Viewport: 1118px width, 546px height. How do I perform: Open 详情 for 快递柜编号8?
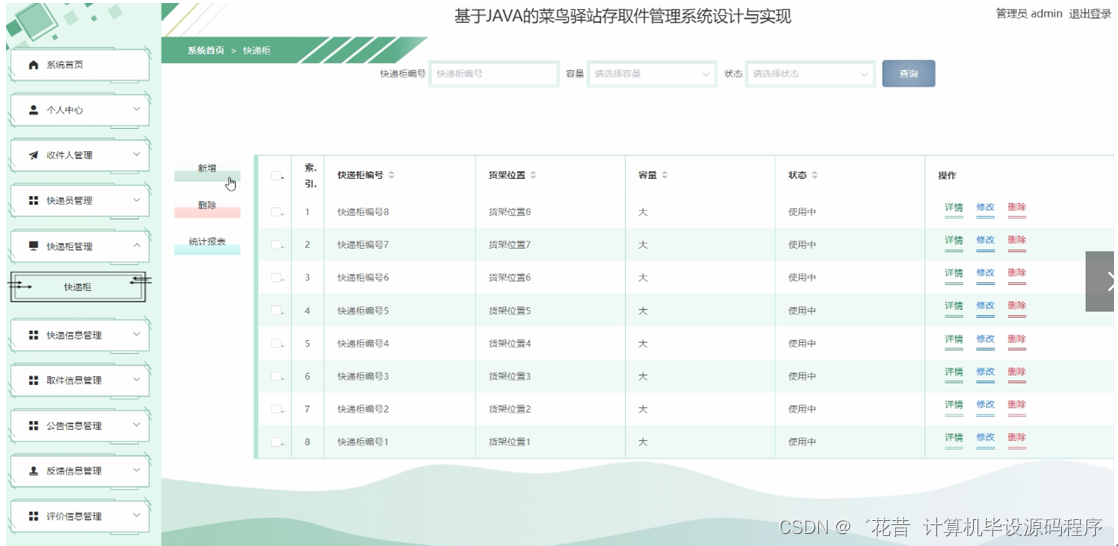click(x=954, y=208)
